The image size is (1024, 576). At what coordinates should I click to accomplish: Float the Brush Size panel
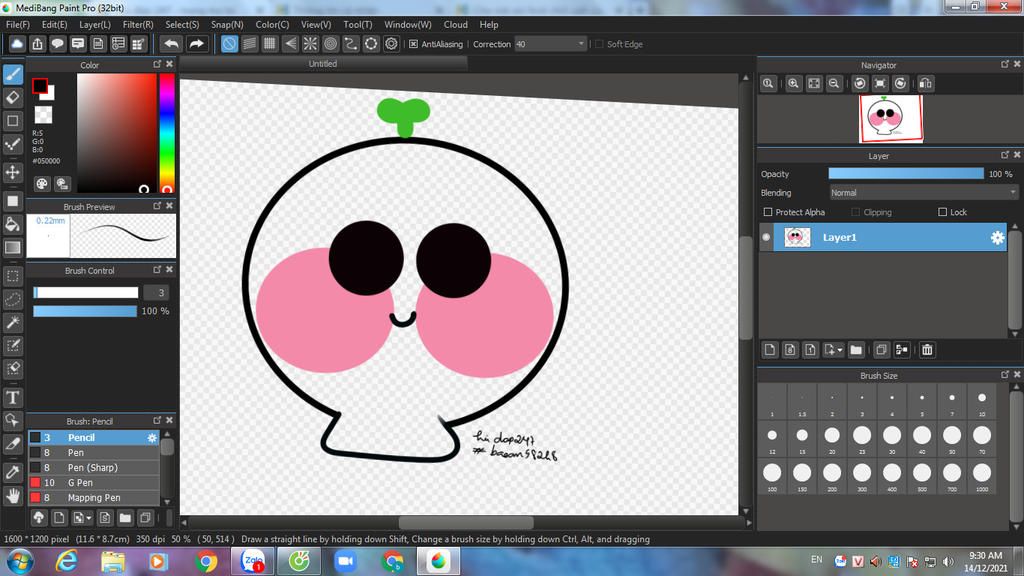pyautogui.click(x=1004, y=375)
